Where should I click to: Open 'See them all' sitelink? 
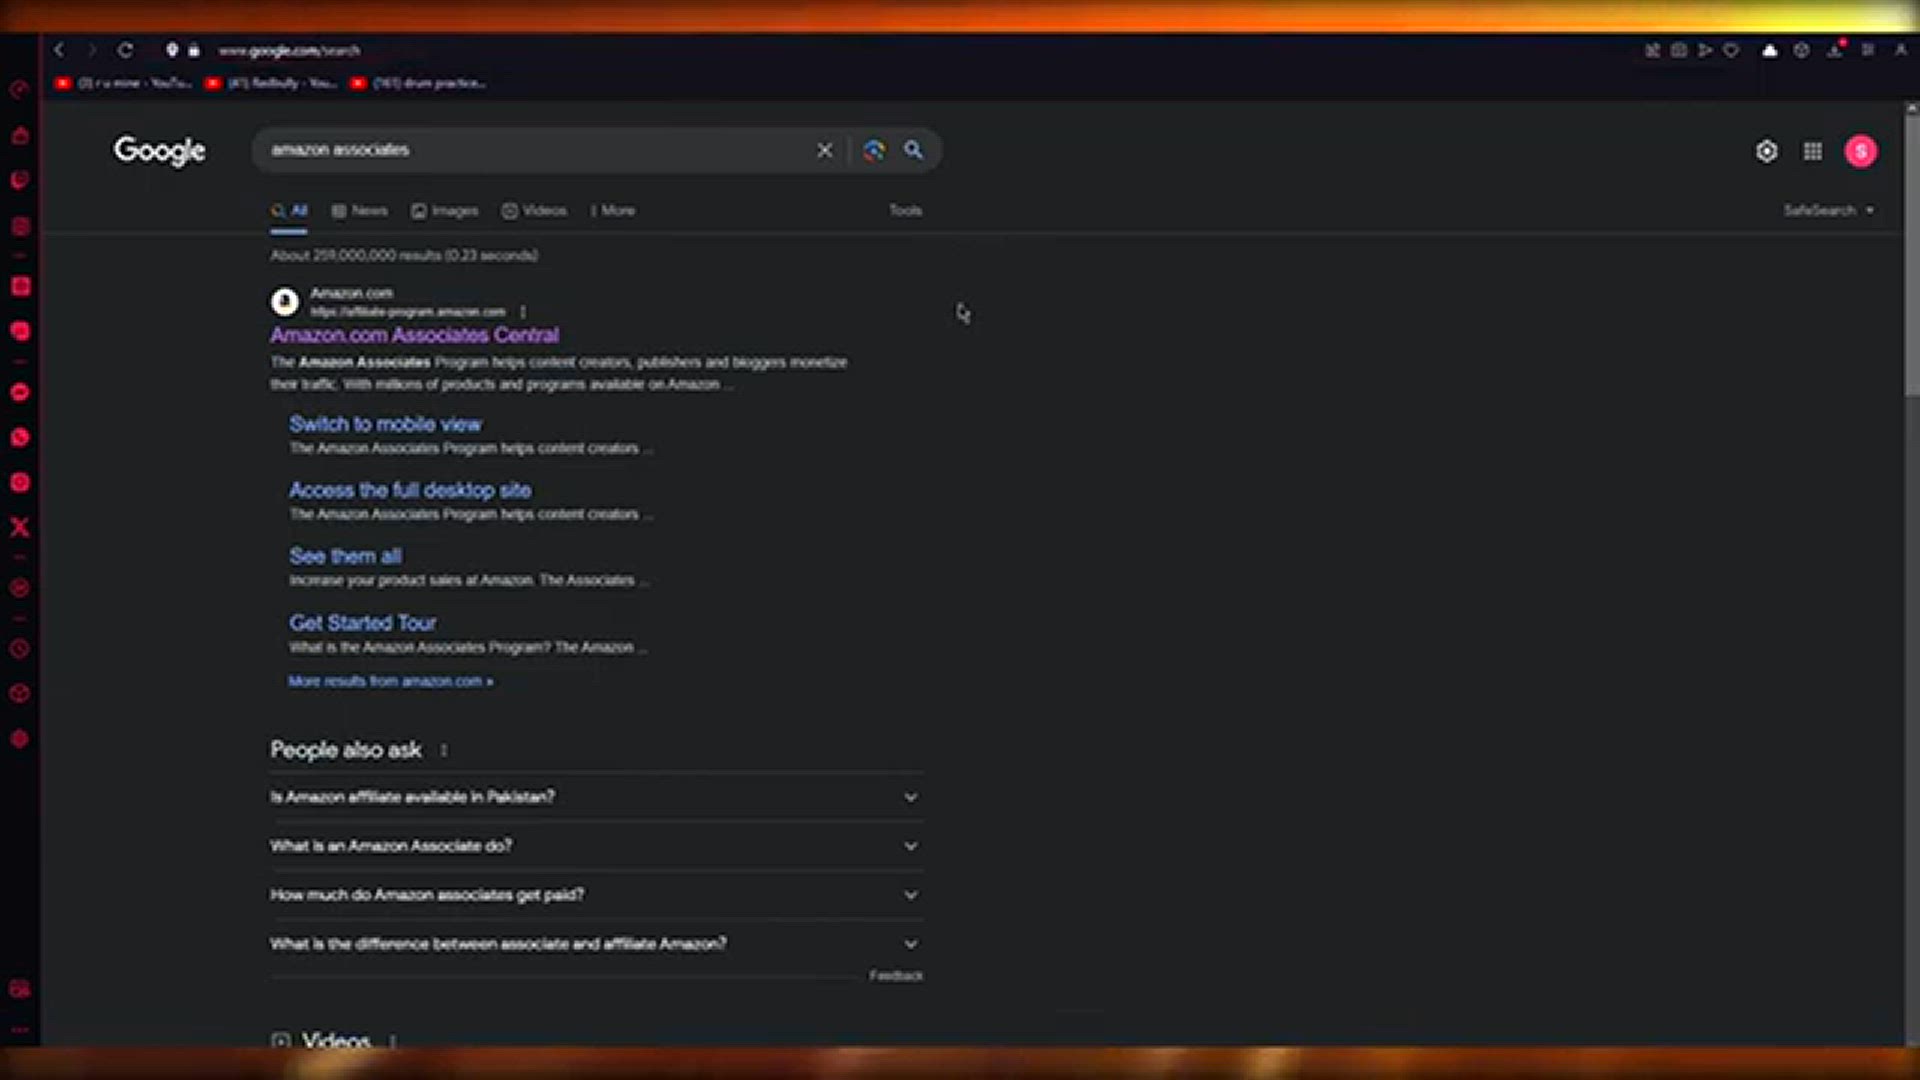tap(345, 556)
